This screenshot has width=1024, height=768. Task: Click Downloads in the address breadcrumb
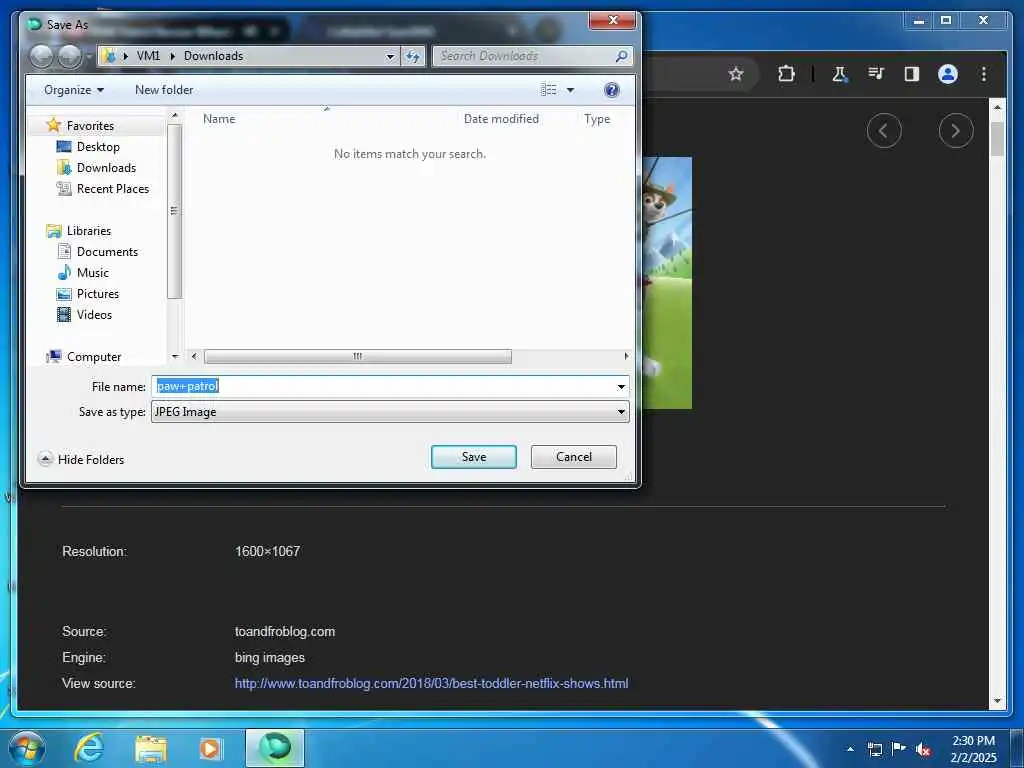tap(214, 56)
